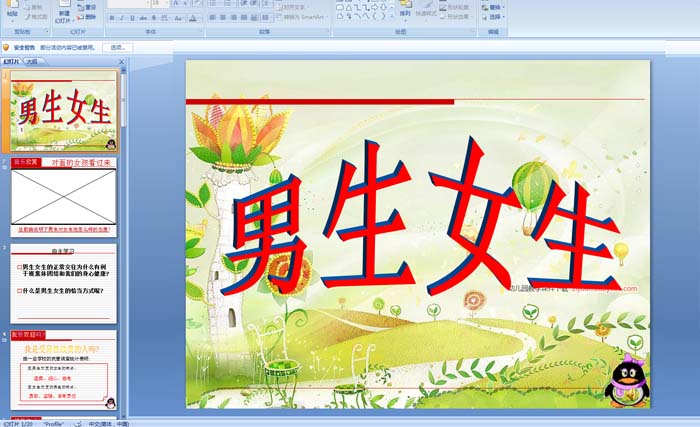Screen dimensions: 700x427
Task: Close the slides thumbnail pane
Action: point(121,62)
